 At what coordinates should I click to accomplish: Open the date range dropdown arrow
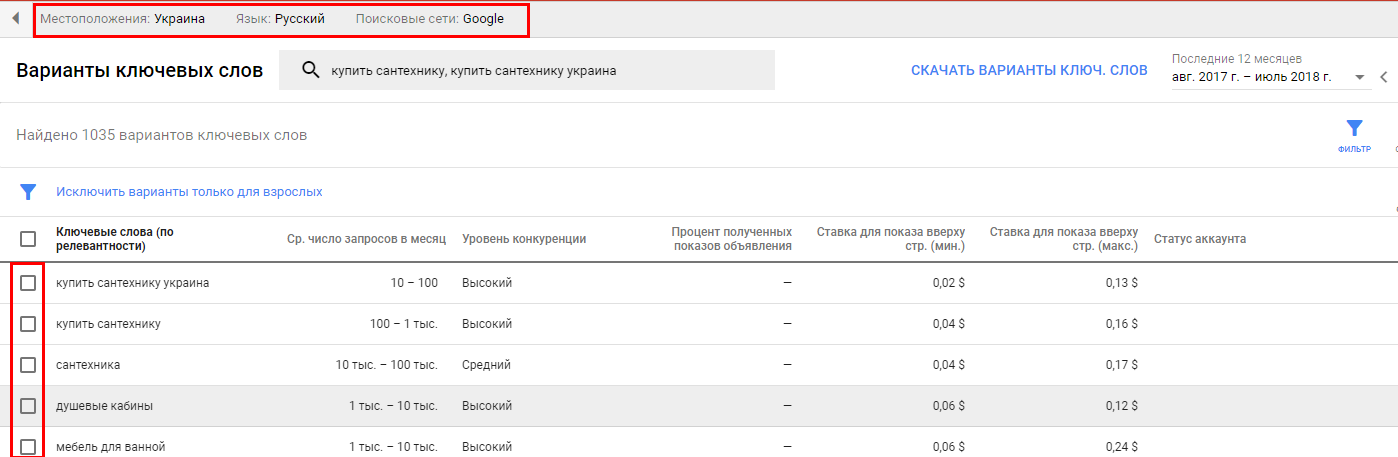[x=1360, y=78]
